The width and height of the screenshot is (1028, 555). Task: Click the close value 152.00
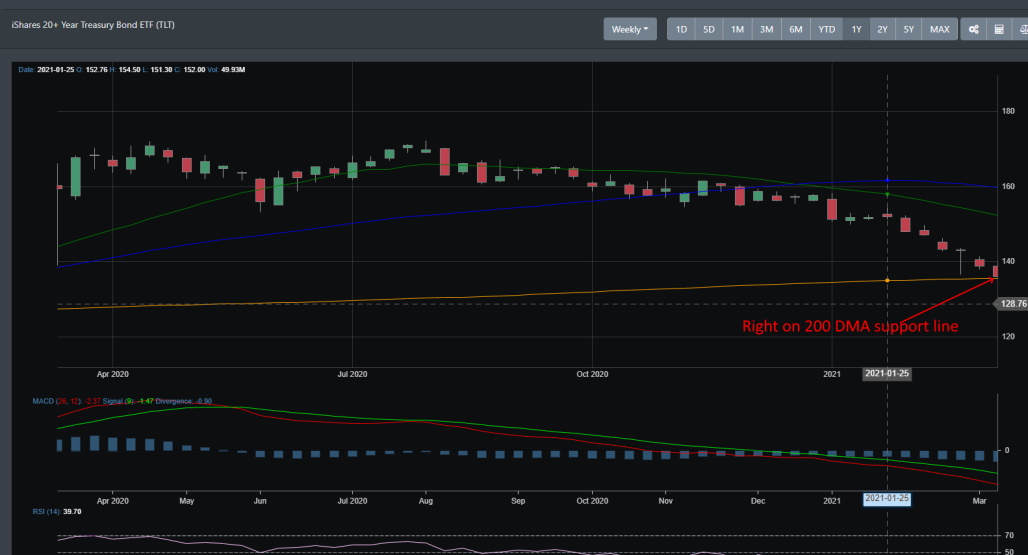click(194, 69)
